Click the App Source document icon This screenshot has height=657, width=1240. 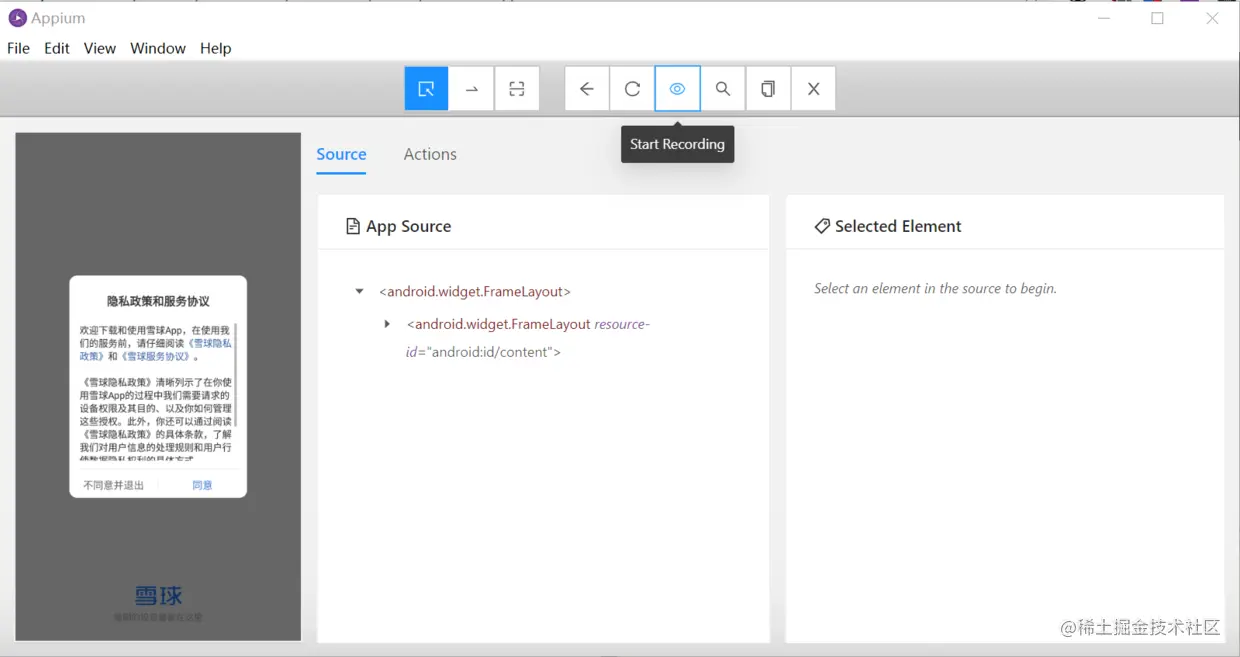[x=352, y=226]
